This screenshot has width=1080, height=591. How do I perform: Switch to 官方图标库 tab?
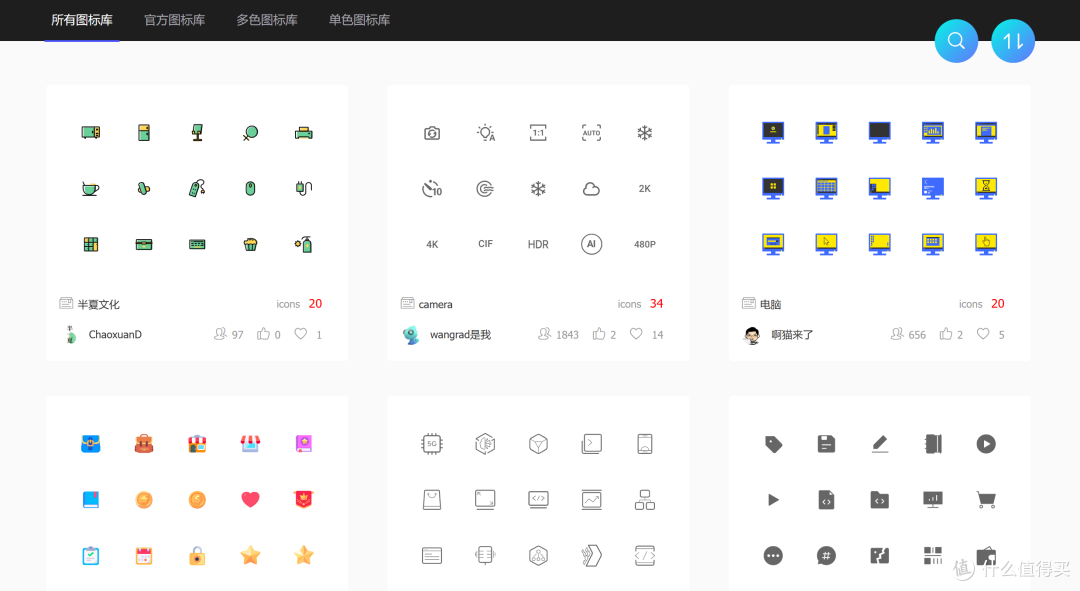tap(174, 20)
